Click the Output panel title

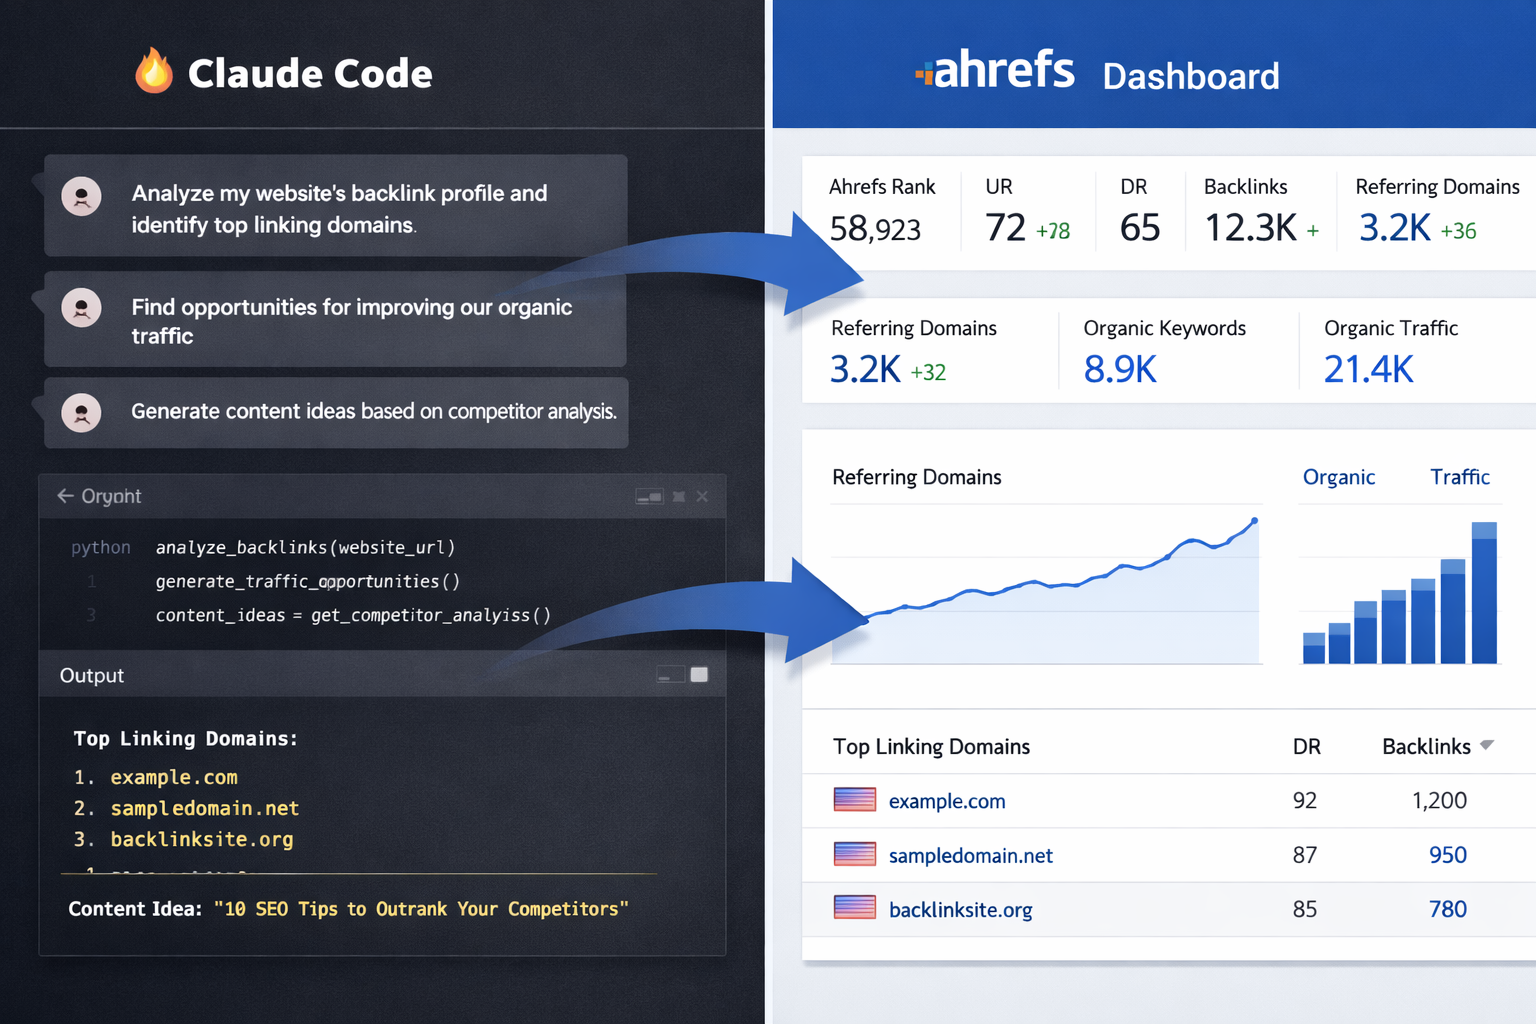tap(92, 675)
